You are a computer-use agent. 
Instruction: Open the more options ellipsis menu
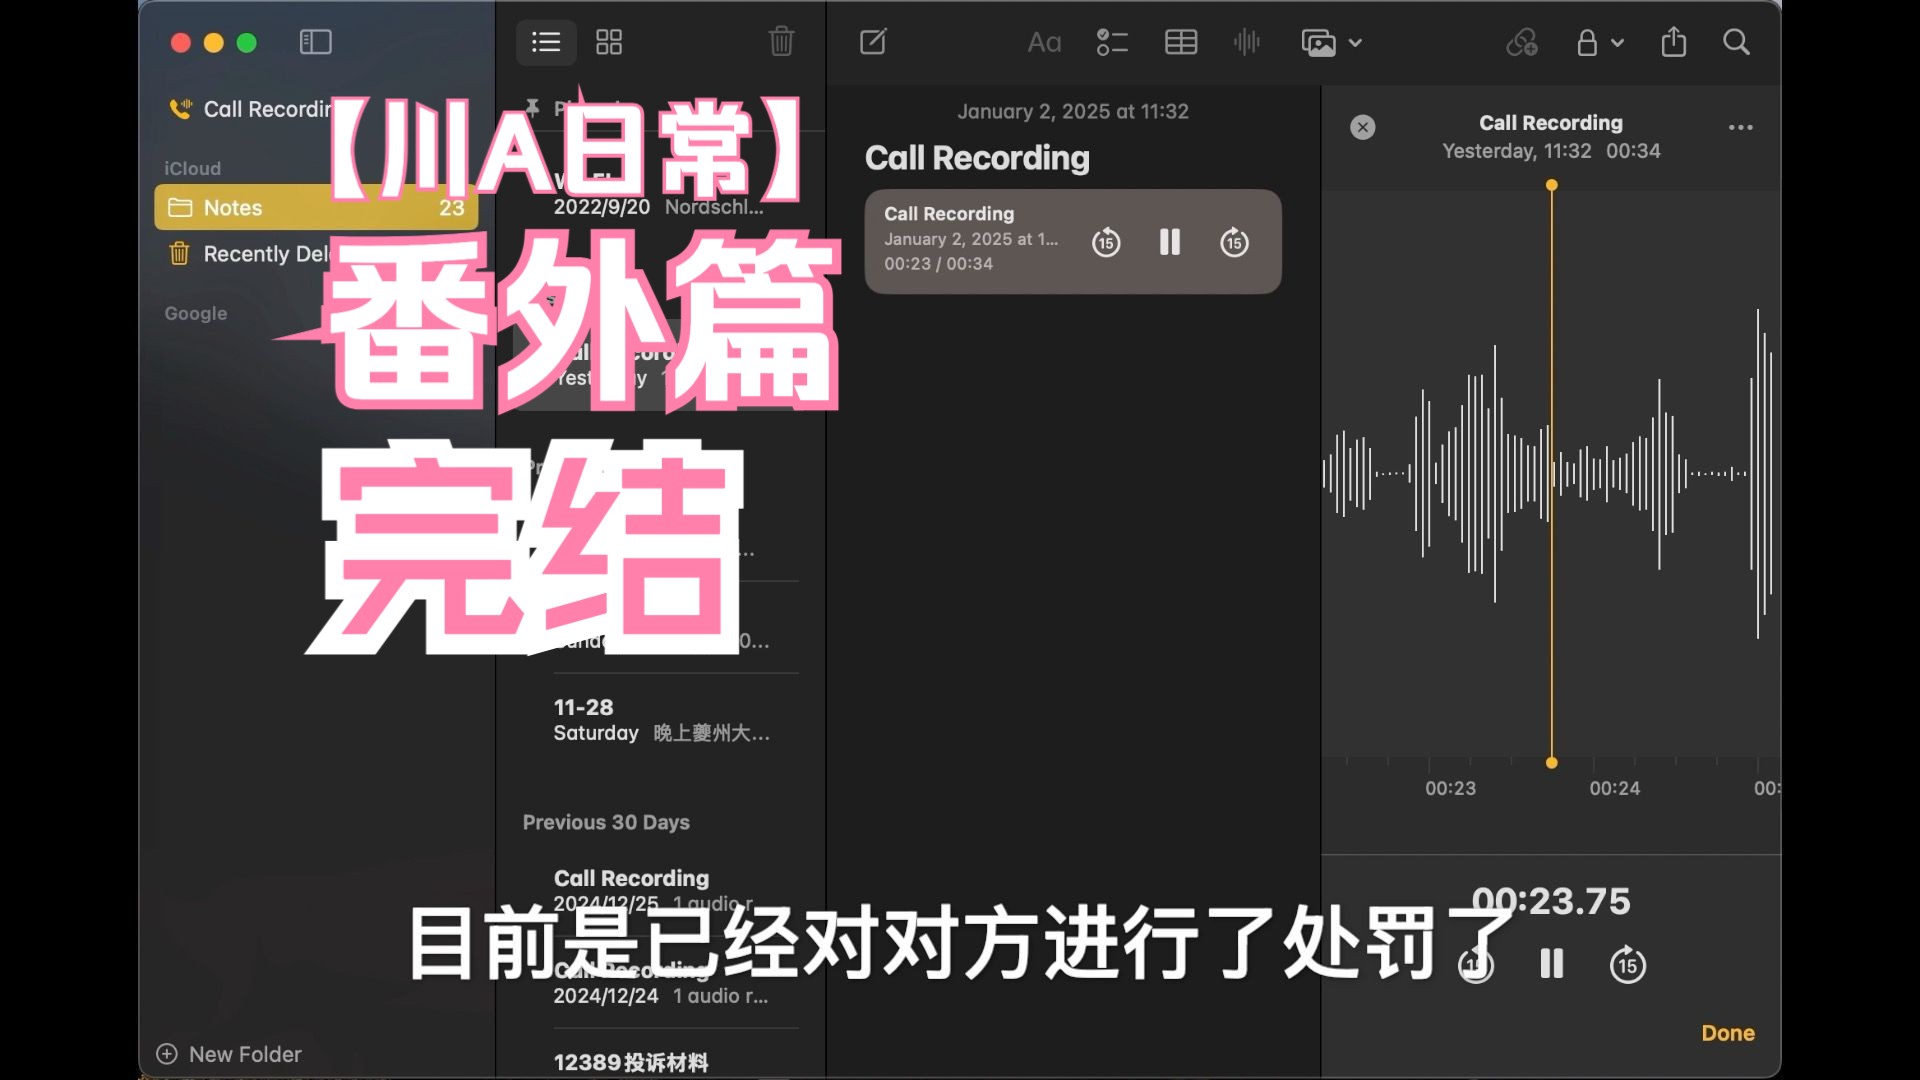[1741, 128]
